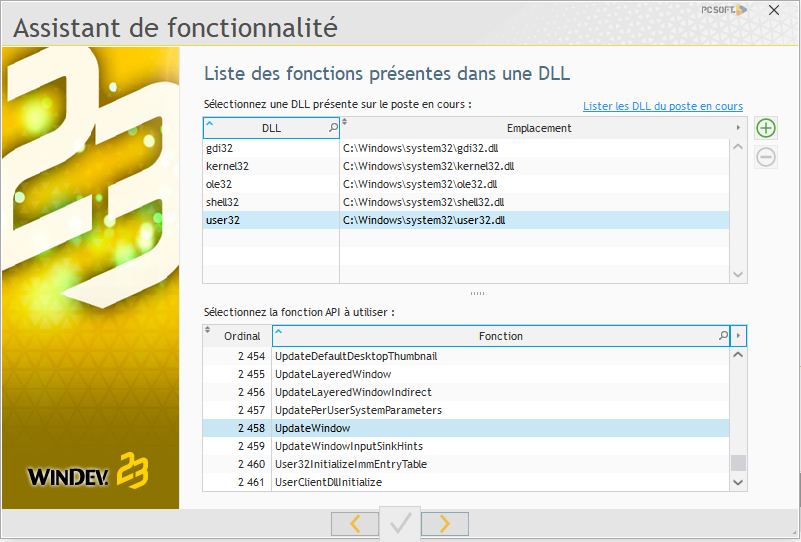
Task: Click path C:\Windows\system32\shell32.dll
Action: click(x=423, y=202)
